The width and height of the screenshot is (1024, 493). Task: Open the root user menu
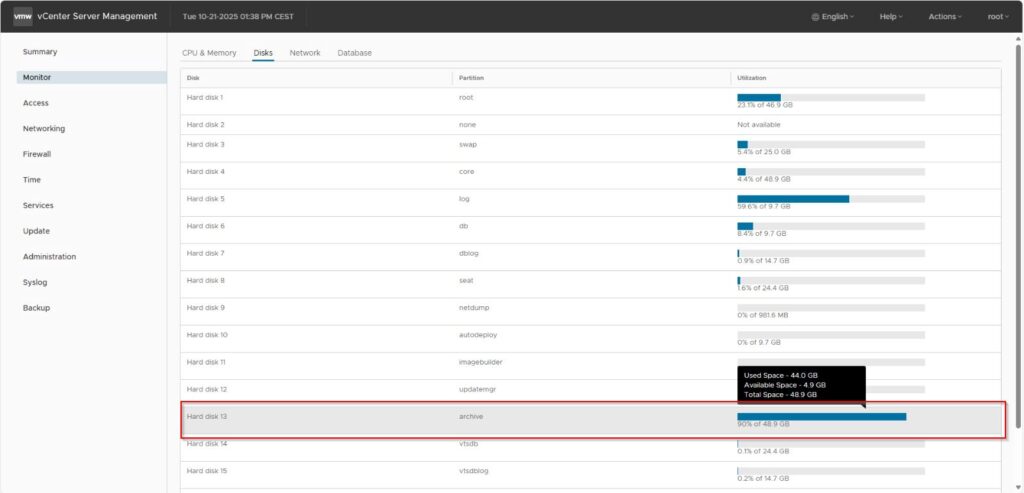click(997, 17)
